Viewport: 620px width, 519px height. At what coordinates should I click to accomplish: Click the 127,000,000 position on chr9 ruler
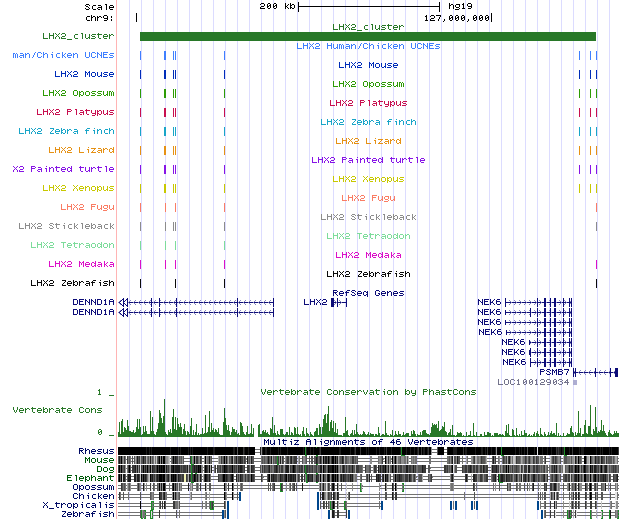457,17
